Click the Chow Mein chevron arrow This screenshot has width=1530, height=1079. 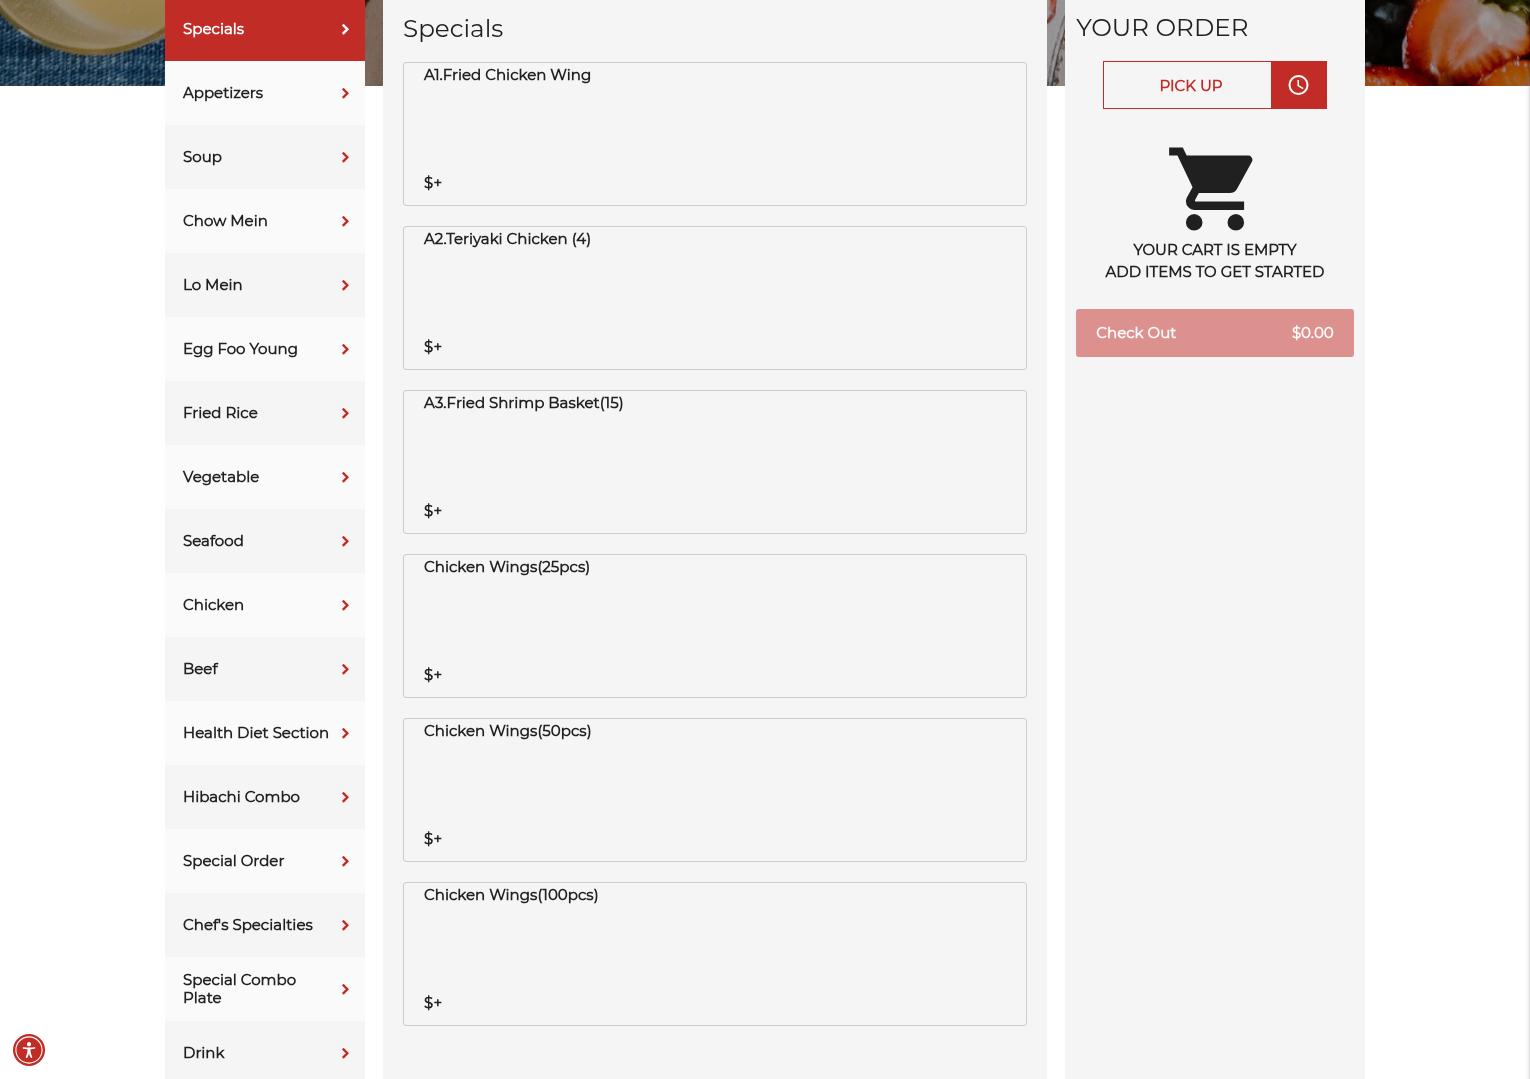[345, 221]
